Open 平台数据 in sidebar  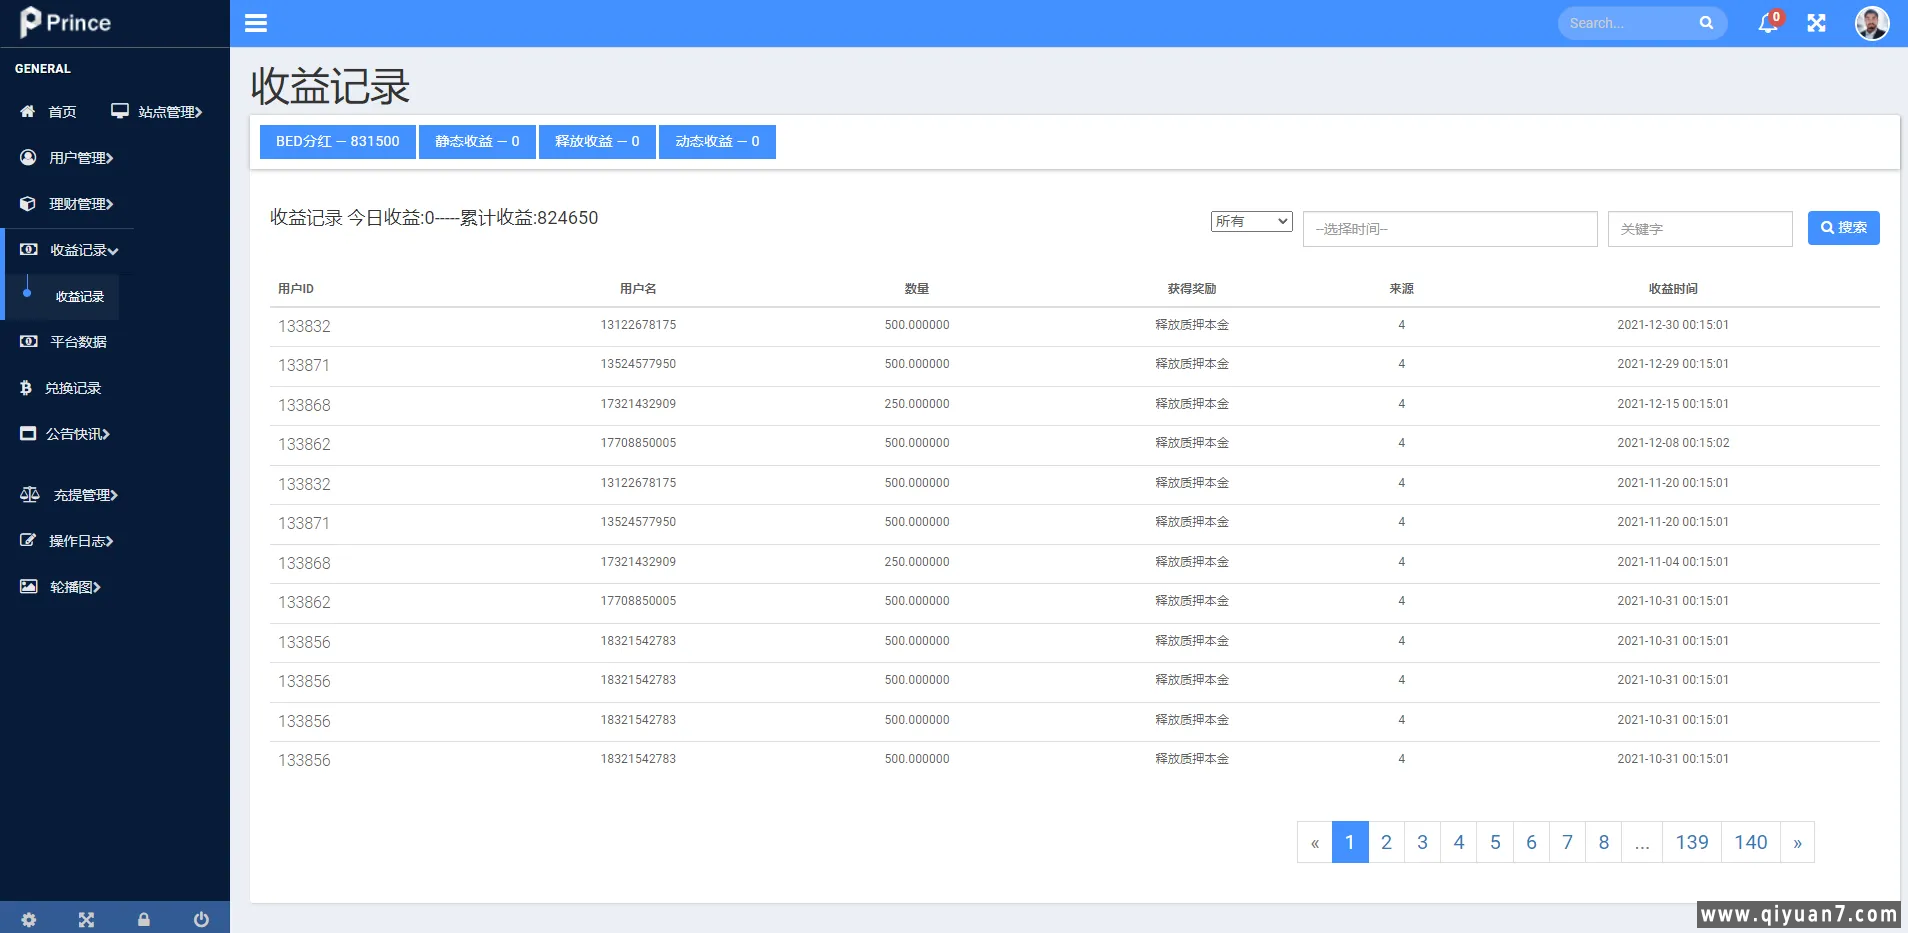[78, 342]
